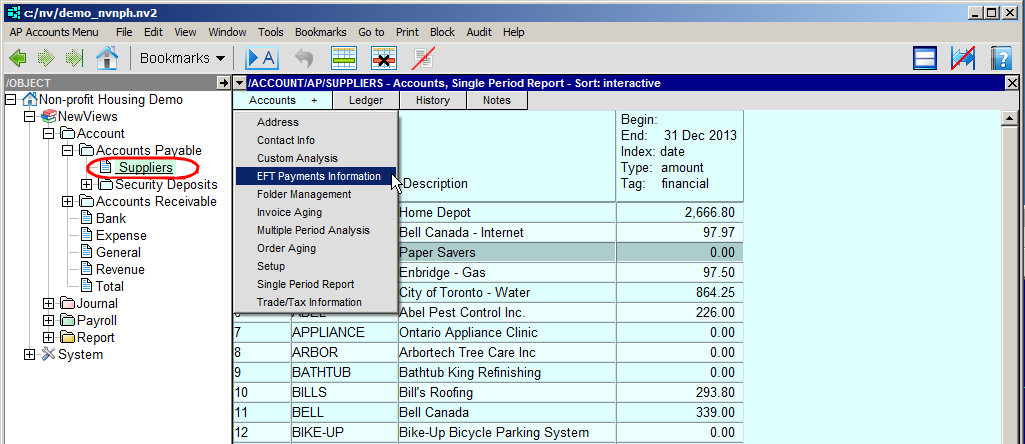Click the crossed-out document toolbar icon

tap(424, 58)
